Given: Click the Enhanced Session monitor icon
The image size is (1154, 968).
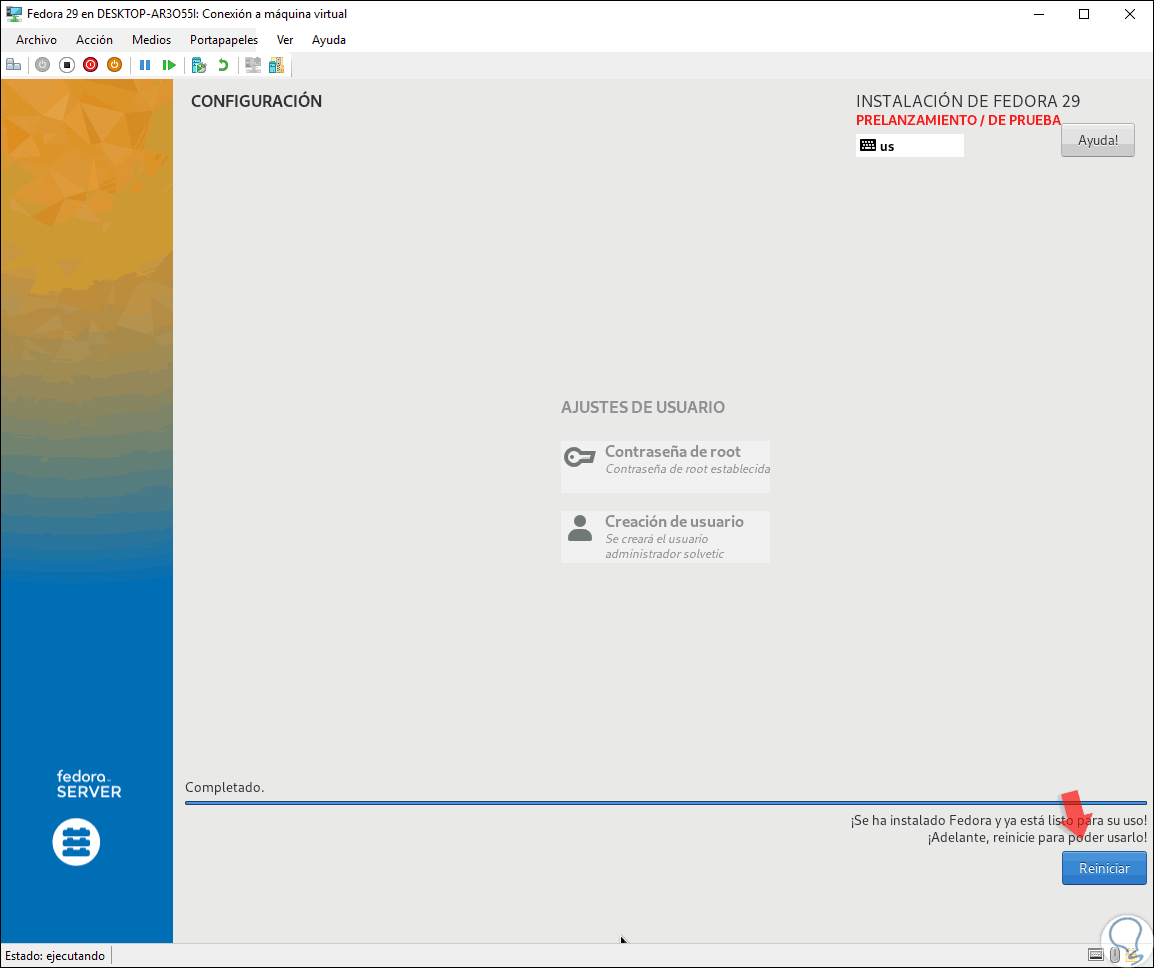Looking at the screenshot, I should tap(253, 65).
